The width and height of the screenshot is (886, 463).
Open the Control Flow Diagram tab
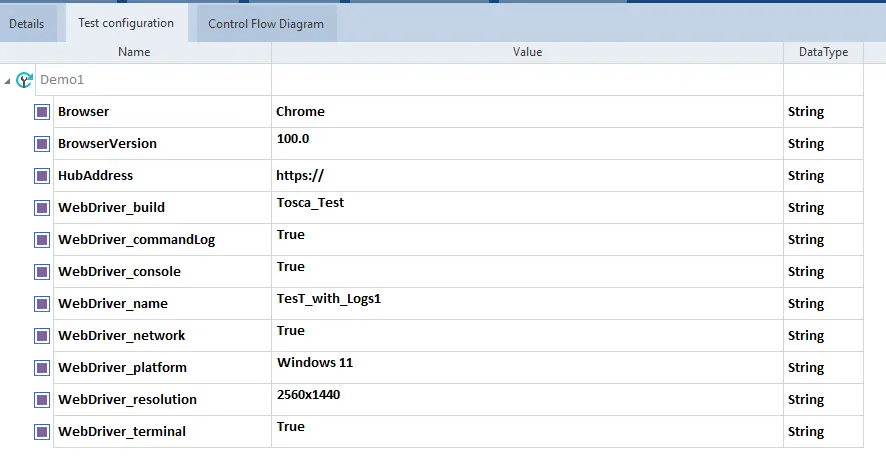(266, 24)
